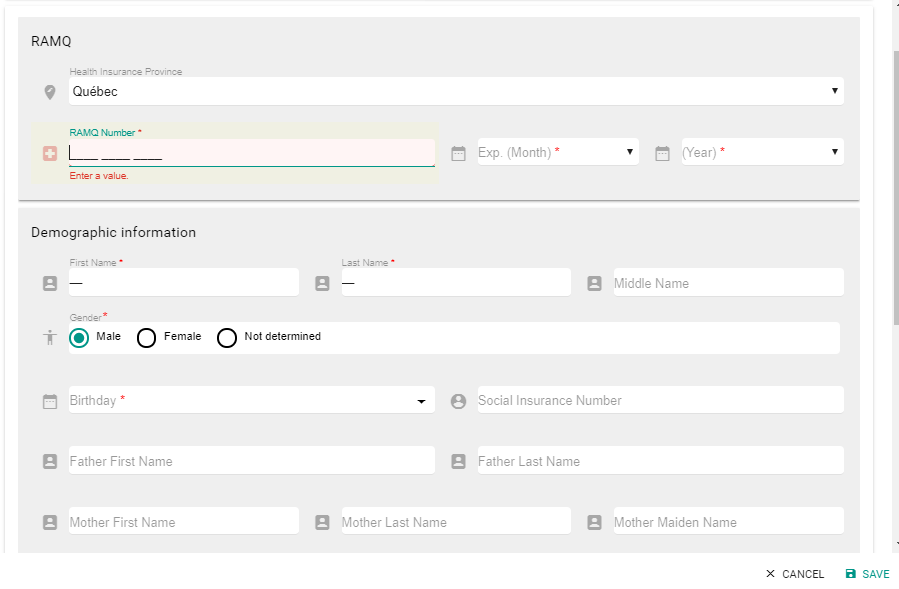Focus the RAMQ Number input field
This screenshot has width=899, height=589.
coord(251,153)
